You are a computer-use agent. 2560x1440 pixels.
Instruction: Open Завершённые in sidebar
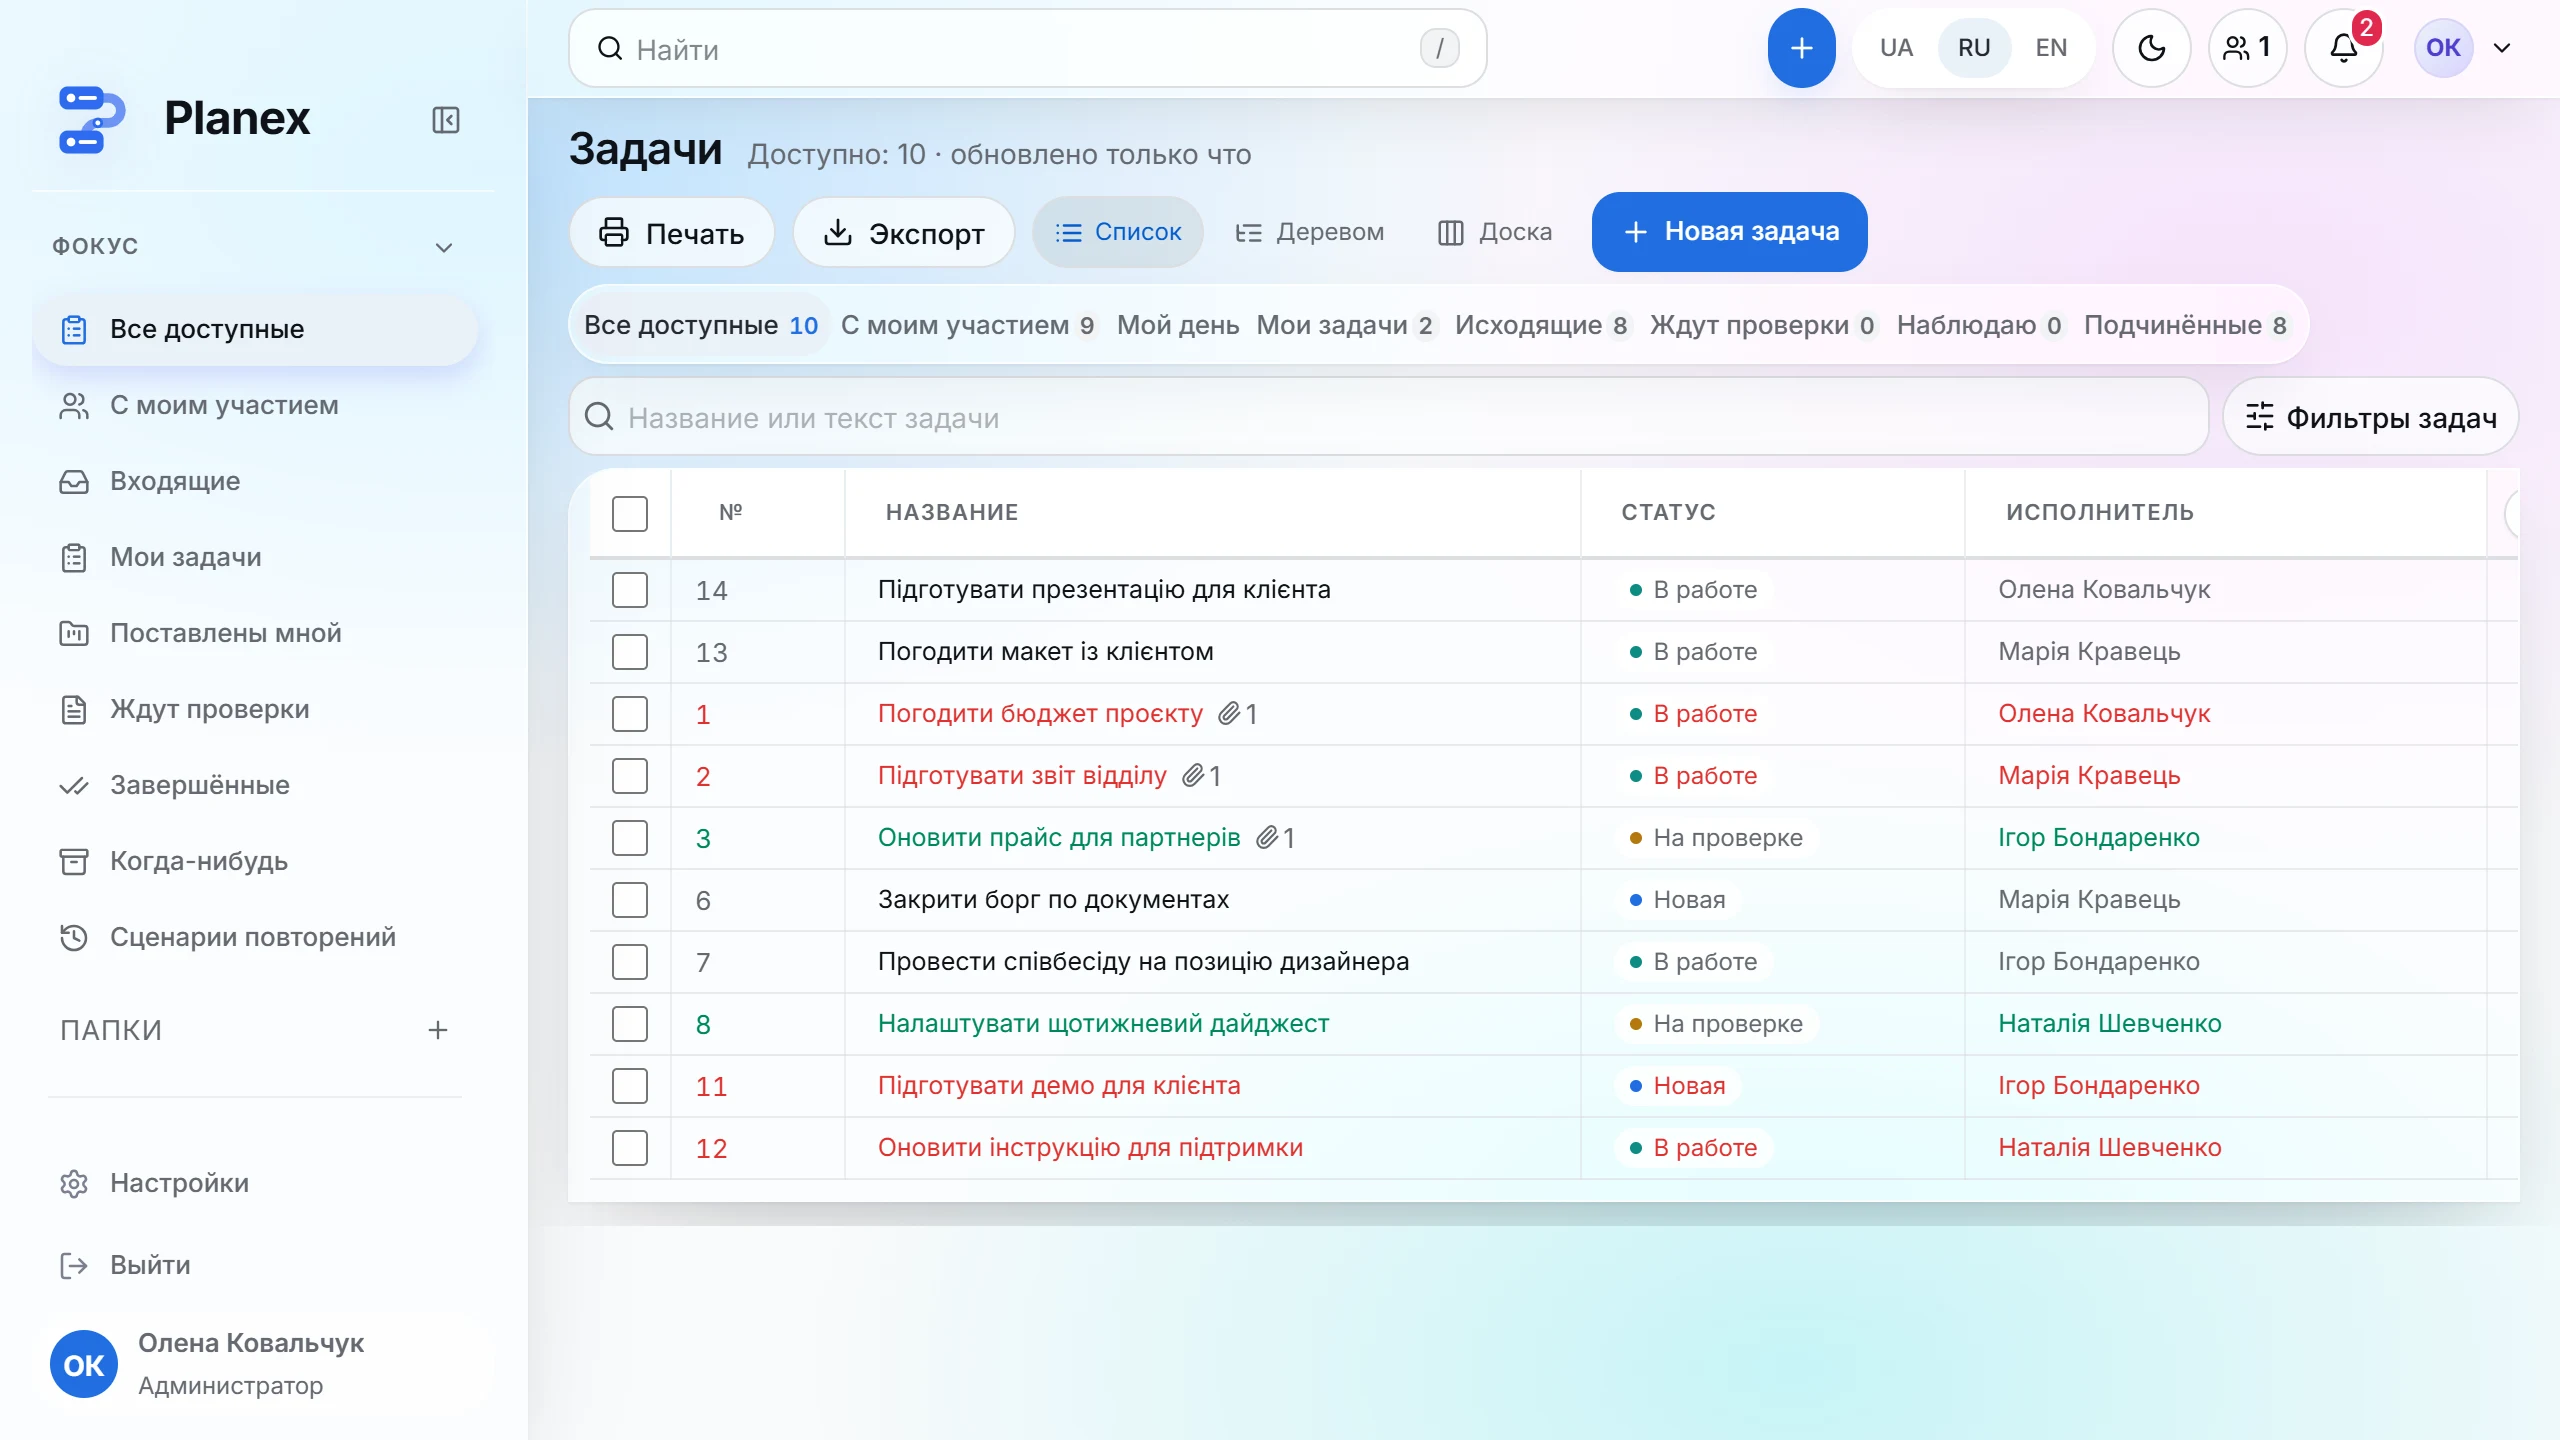tap(255, 785)
